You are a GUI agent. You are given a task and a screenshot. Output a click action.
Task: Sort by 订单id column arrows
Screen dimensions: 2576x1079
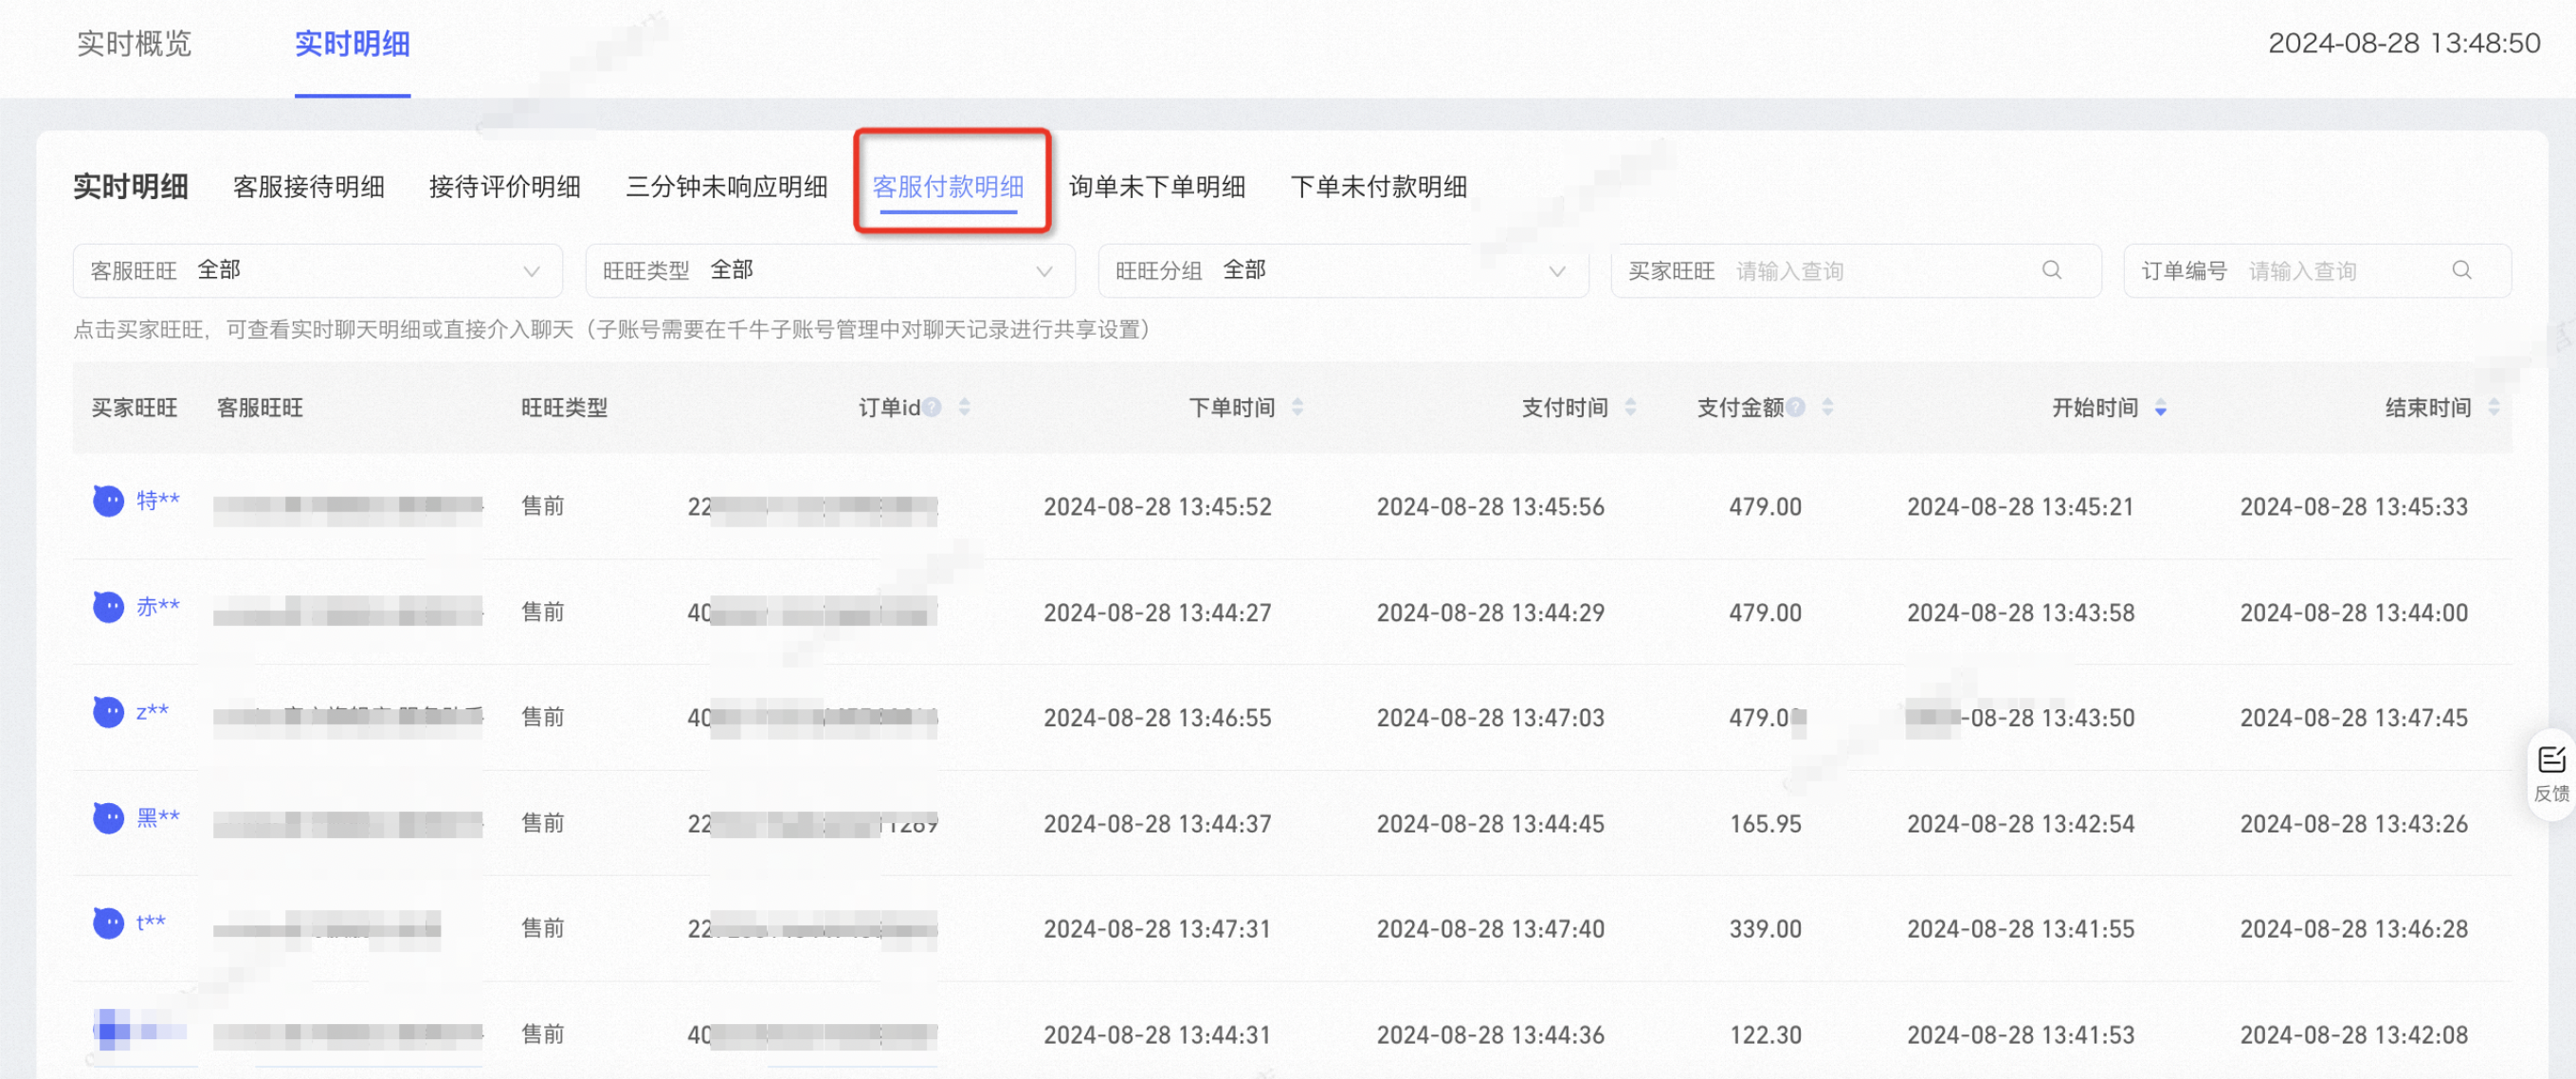pos(965,407)
